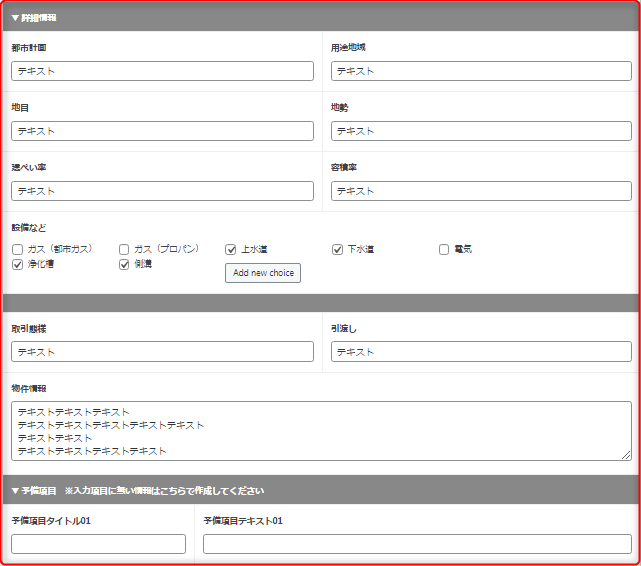
Task: Focus the 都市計画 text field
Action: (x=162, y=71)
